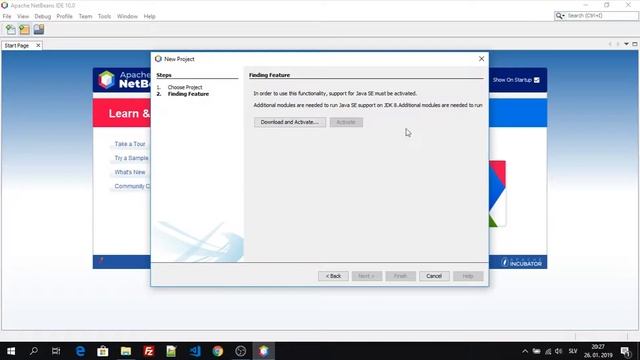The image size is (640, 360).
Task: Open File Explorer from taskbar
Action: tap(126, 351)
